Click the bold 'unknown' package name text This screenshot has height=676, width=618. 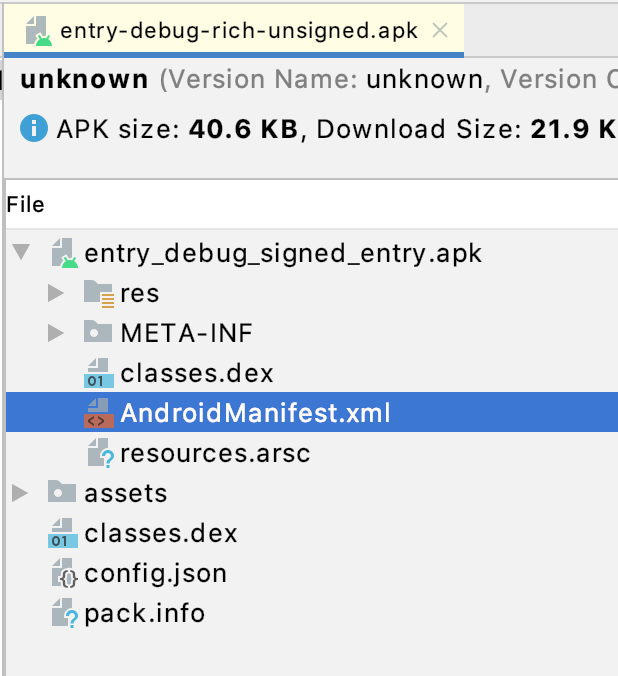pos(85,79)
